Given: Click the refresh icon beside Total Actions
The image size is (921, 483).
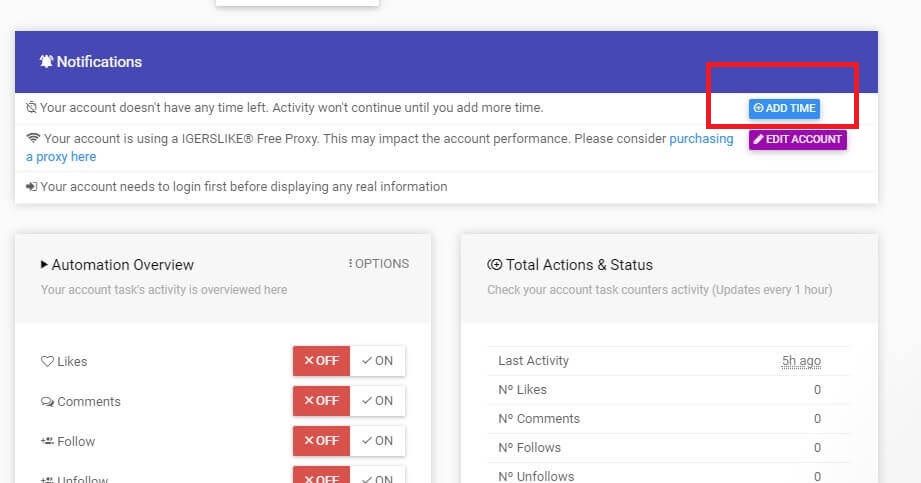Looking at the screenshot, I should 494,265.
